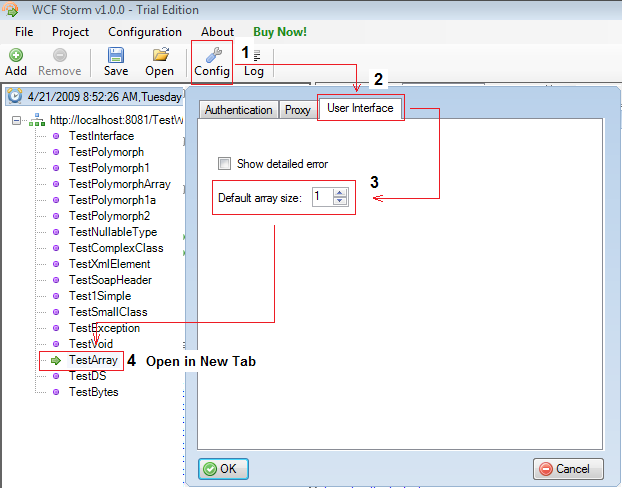This screenshot has width=622, height=488.
Task: Click the purple bullet icon beside TestComplexClass
Action: (x=56, y=248)
